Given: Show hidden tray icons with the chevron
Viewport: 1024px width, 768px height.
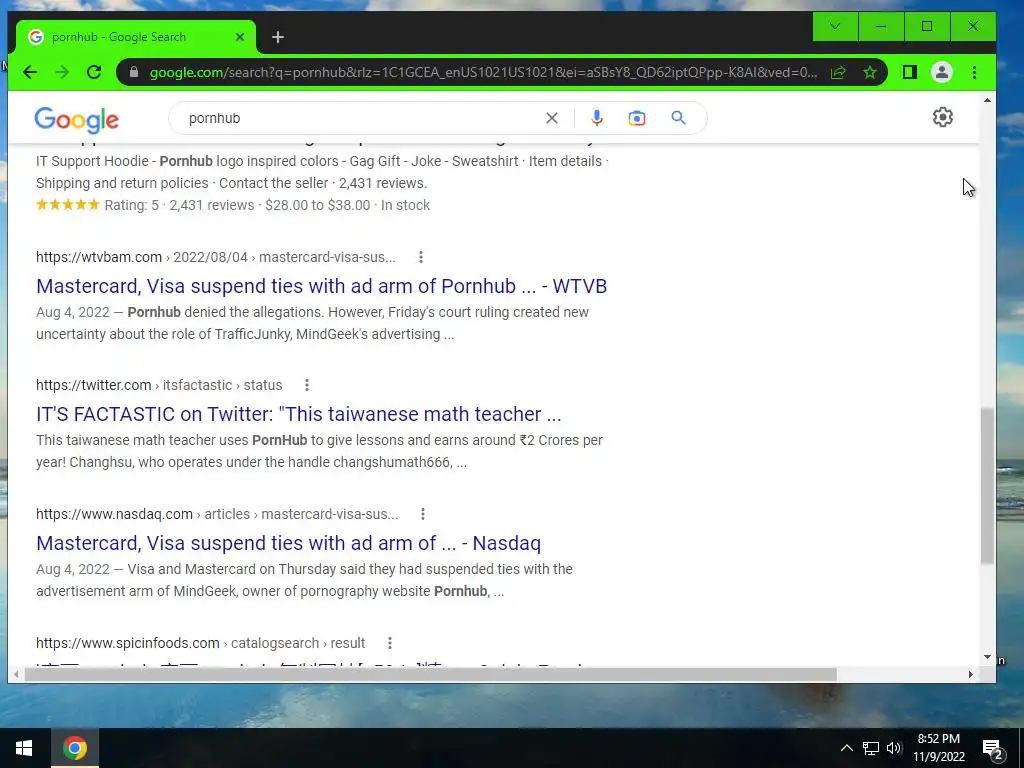Looking at the screenshot, I should (x=846, y=748).
